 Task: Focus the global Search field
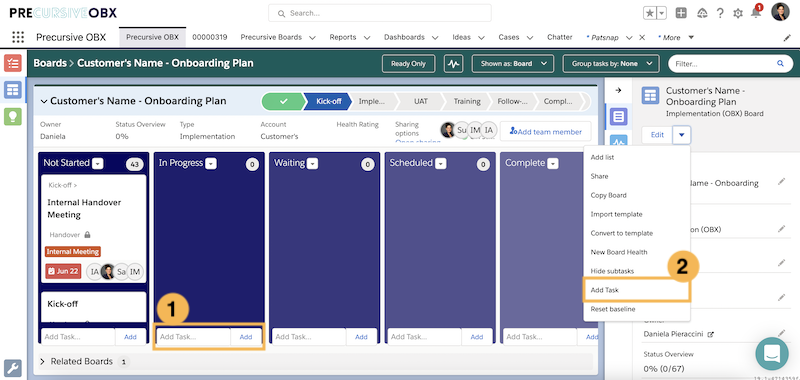click(x=380, y=13)
